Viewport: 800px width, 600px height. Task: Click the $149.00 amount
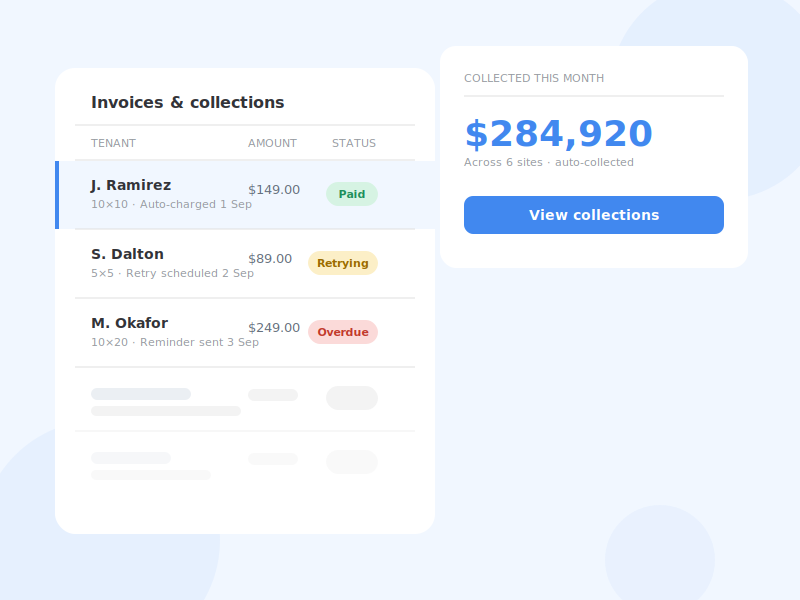[x=274, y=190]
